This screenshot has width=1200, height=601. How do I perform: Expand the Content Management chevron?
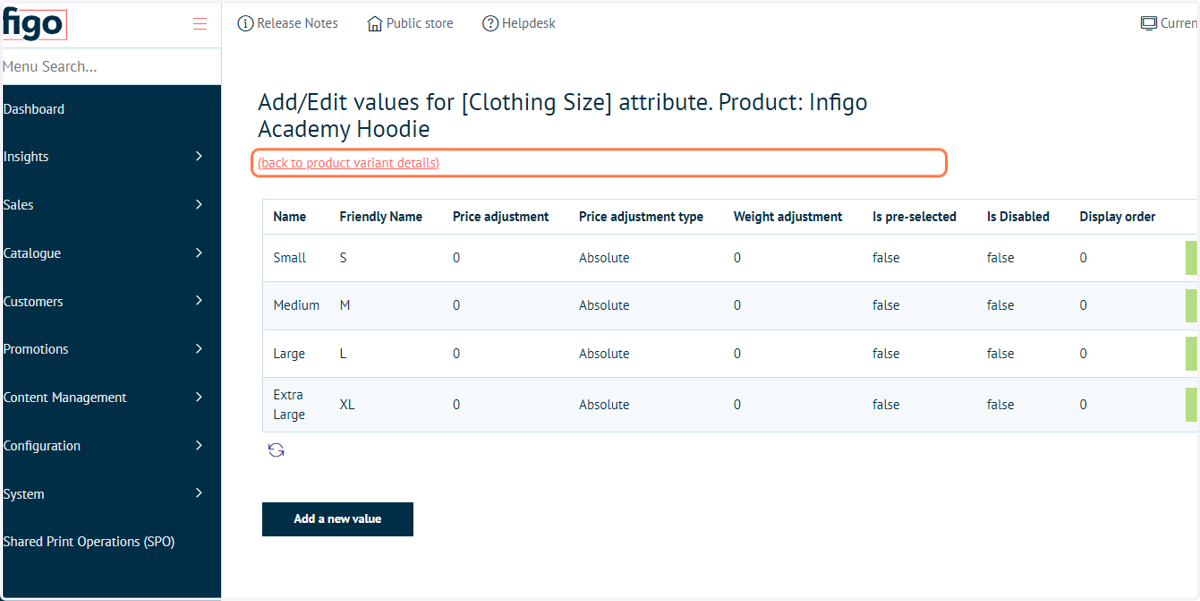coord(199,397)
